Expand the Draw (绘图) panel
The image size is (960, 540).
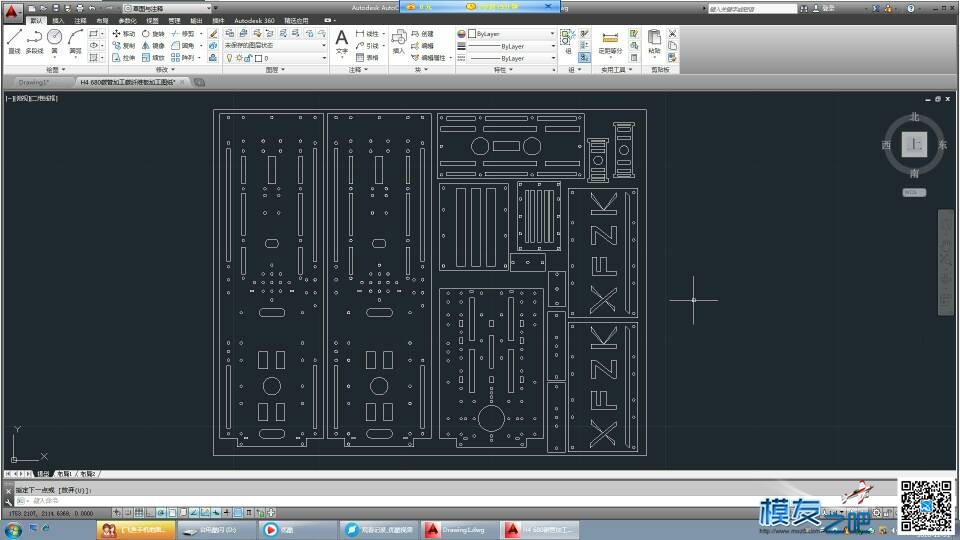55,70
